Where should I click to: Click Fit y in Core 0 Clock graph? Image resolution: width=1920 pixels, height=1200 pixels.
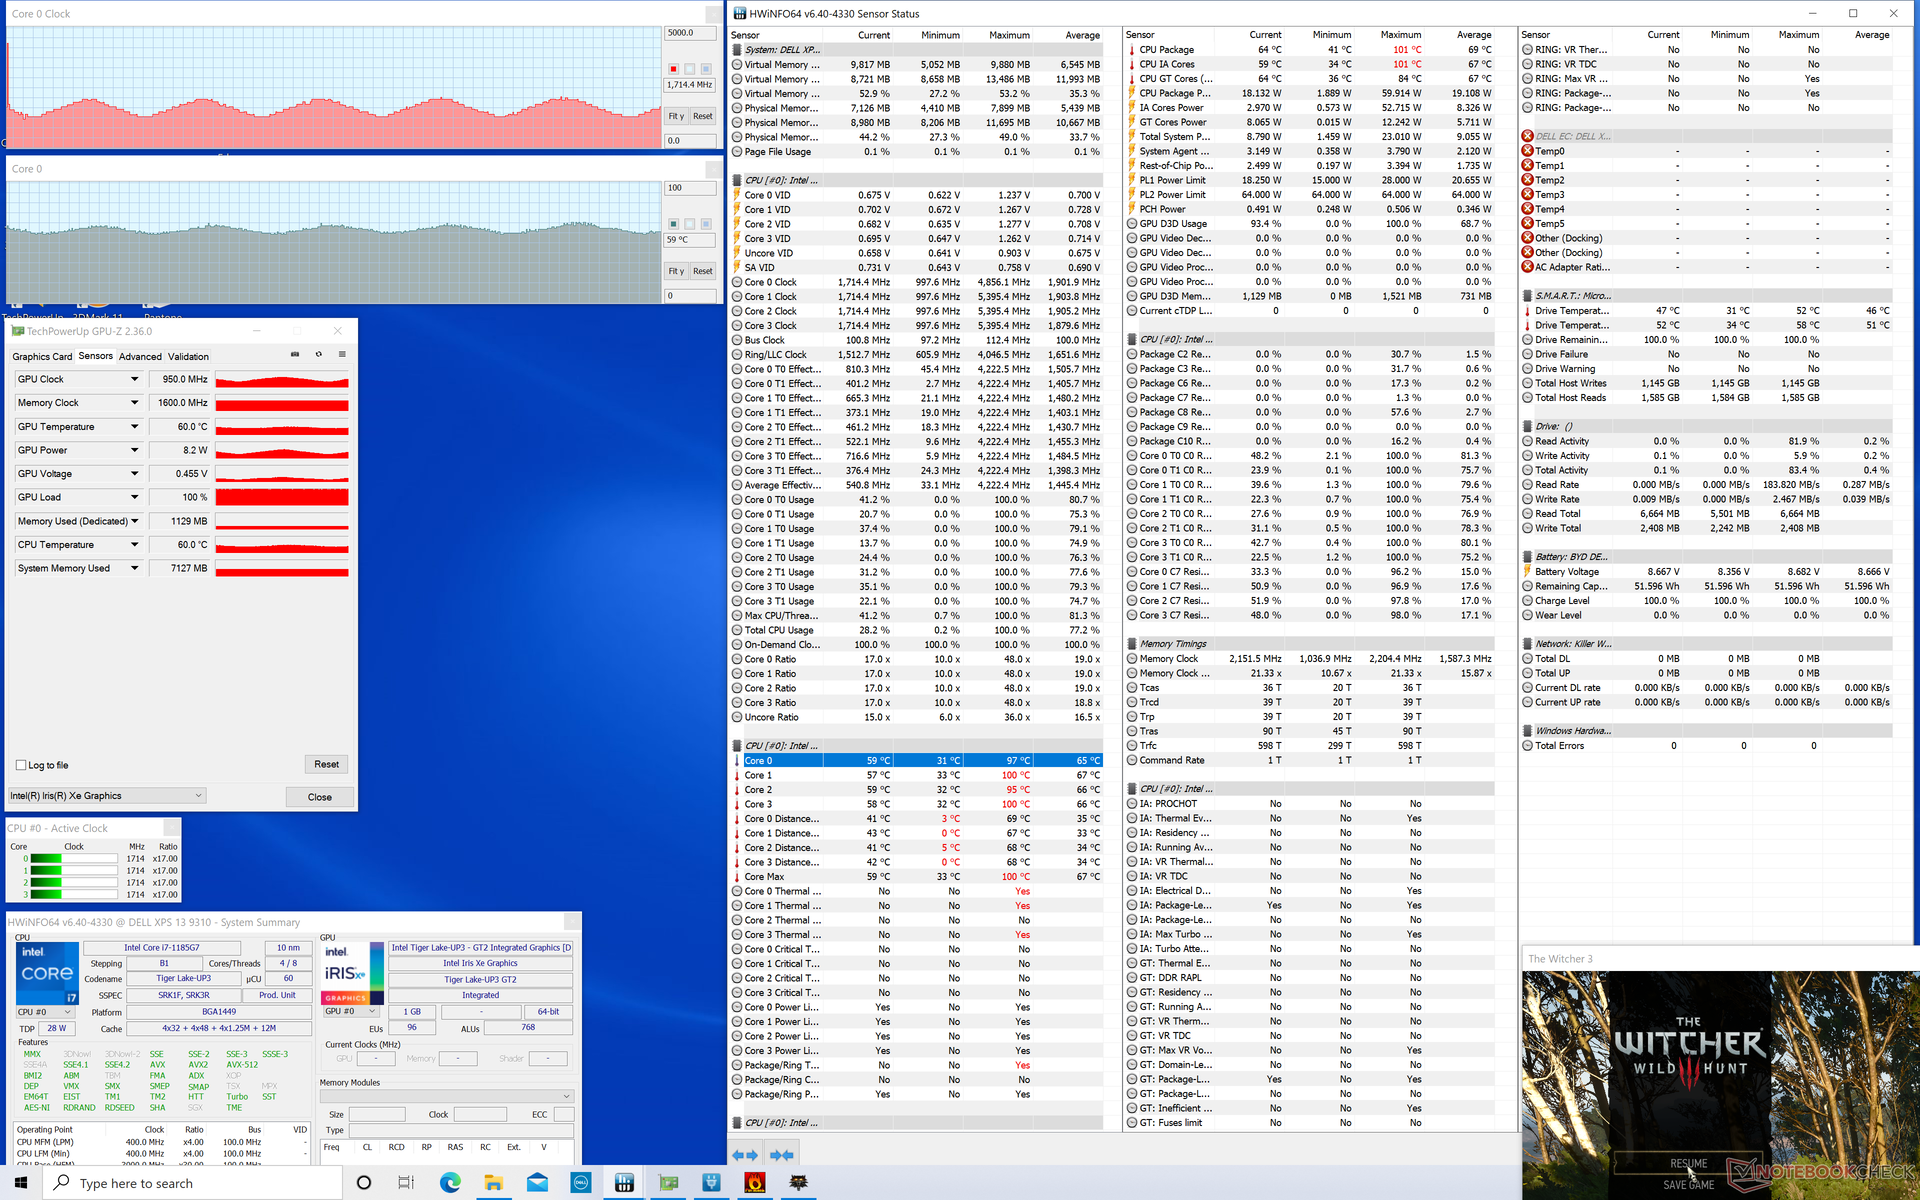(x=676, y=116)
